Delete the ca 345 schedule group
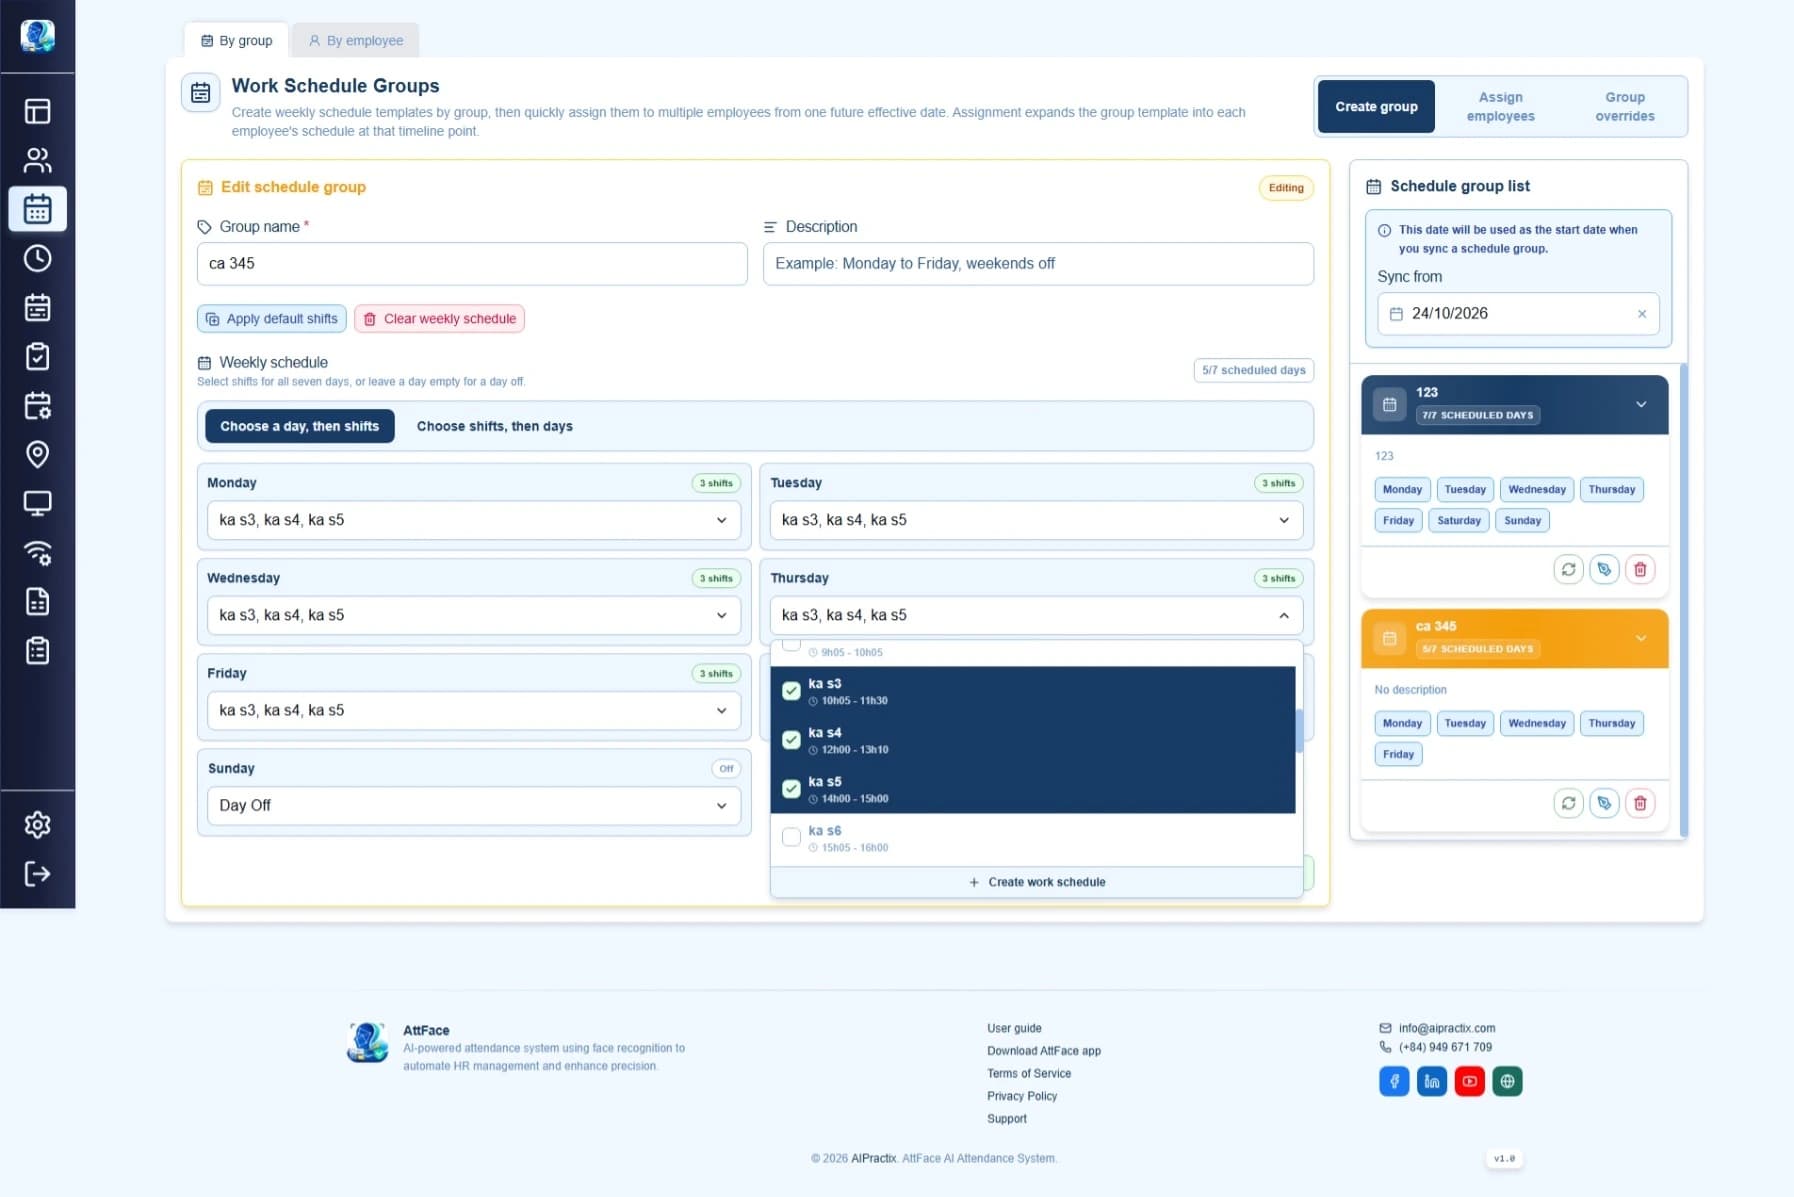This screenshot has height=1197, width=1794. [x=1640, y=803]
